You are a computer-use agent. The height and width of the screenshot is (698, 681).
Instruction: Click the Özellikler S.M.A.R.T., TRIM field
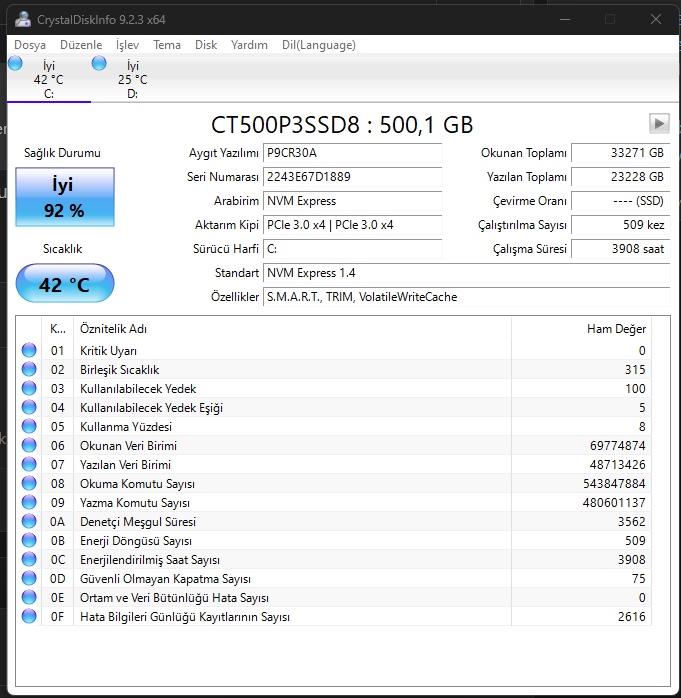pos(466,297)
